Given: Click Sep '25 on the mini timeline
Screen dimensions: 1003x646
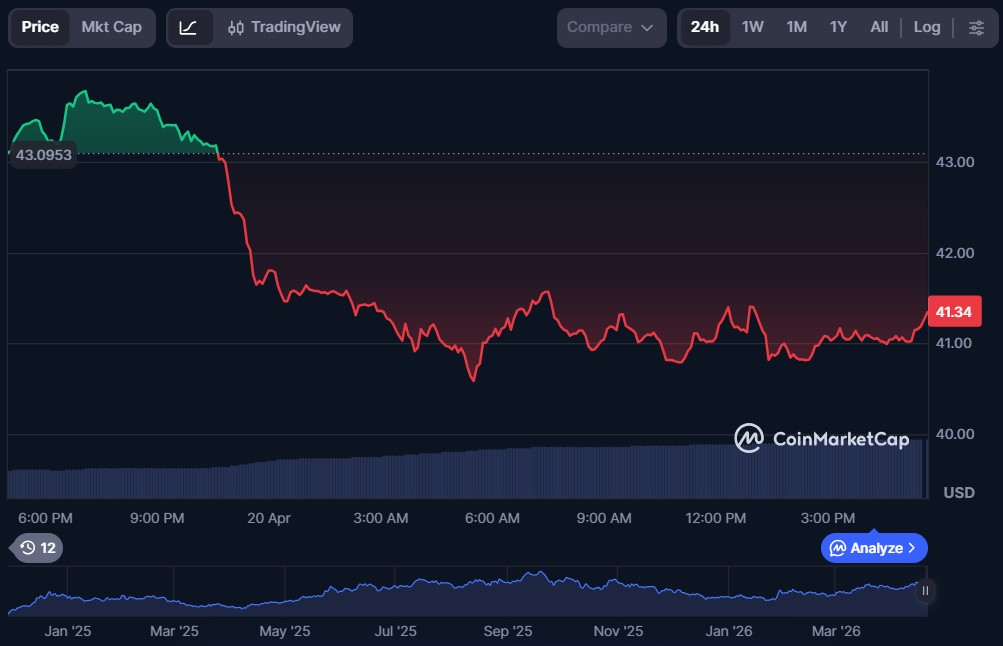Looking at the screenshot, I should tap(508, 631).
